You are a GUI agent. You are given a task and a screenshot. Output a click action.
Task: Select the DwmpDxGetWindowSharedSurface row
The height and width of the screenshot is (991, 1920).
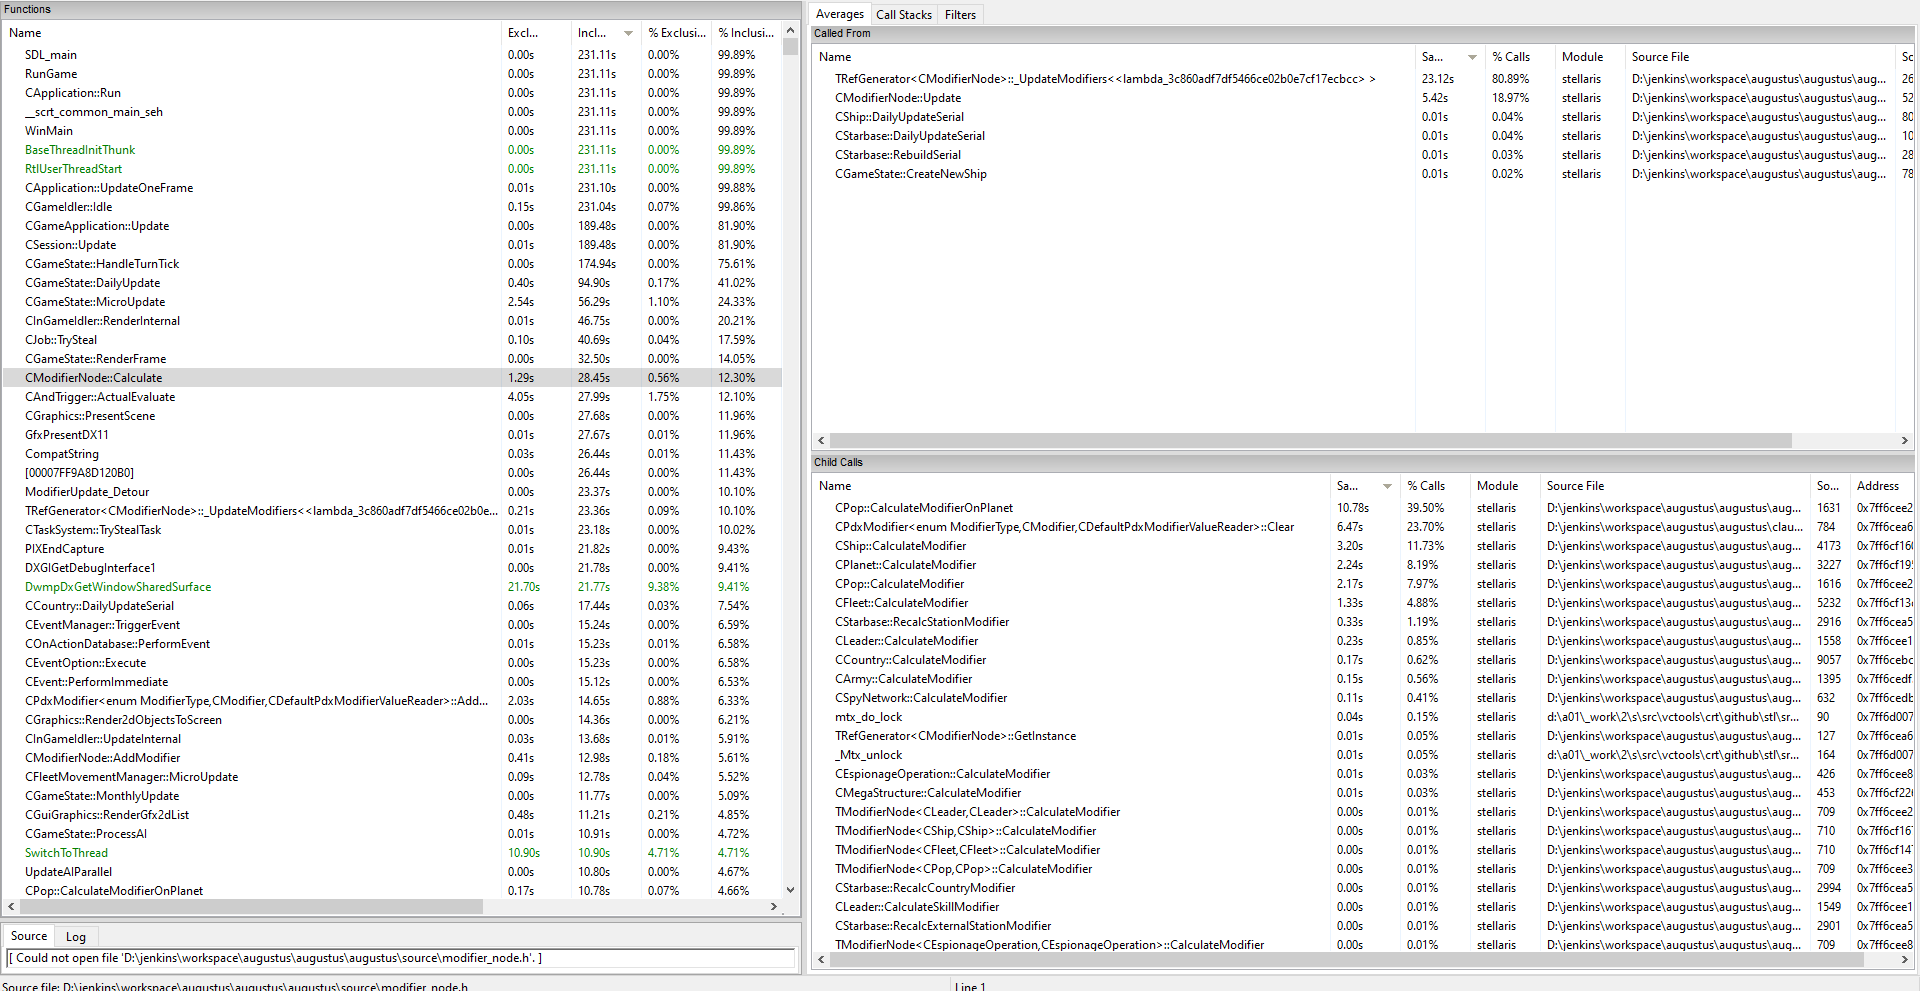(118, 586)
